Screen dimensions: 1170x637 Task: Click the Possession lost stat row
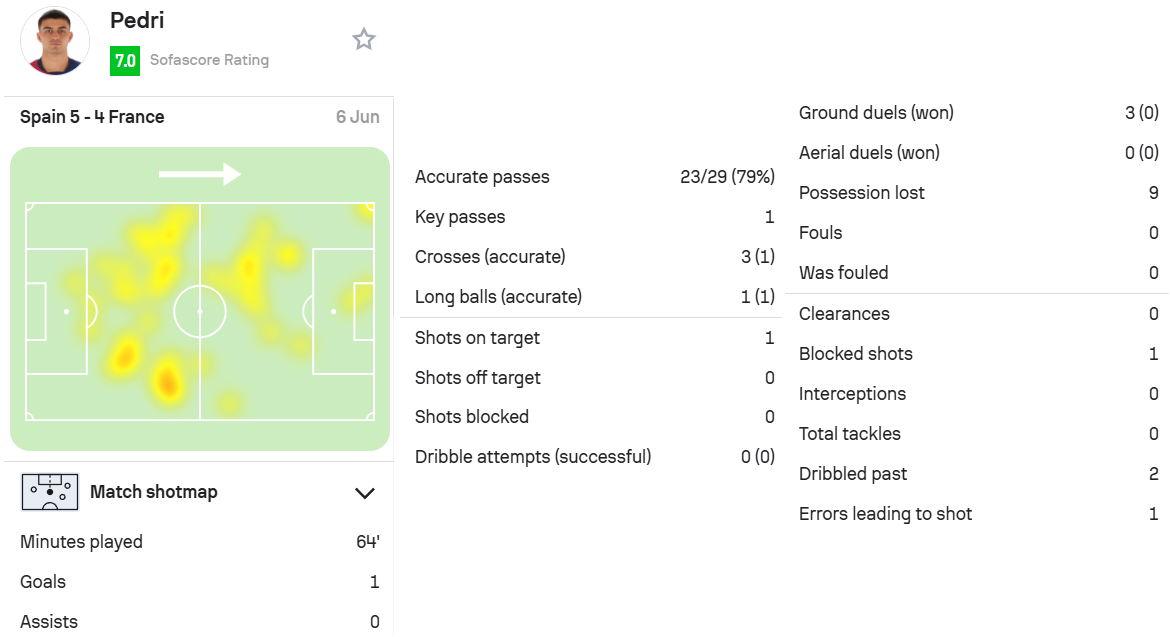point(978,192)
